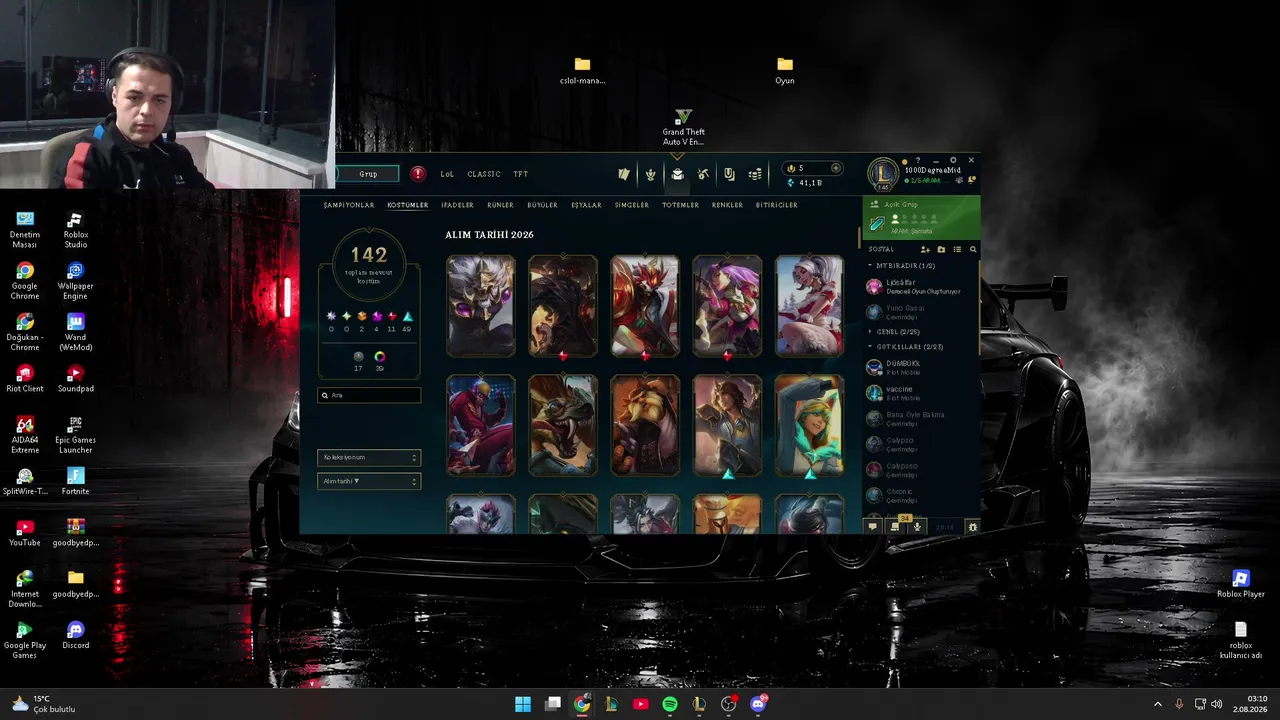Select the LoL game tab
This screenshot has width=1280, height=720.
[447, 174]
